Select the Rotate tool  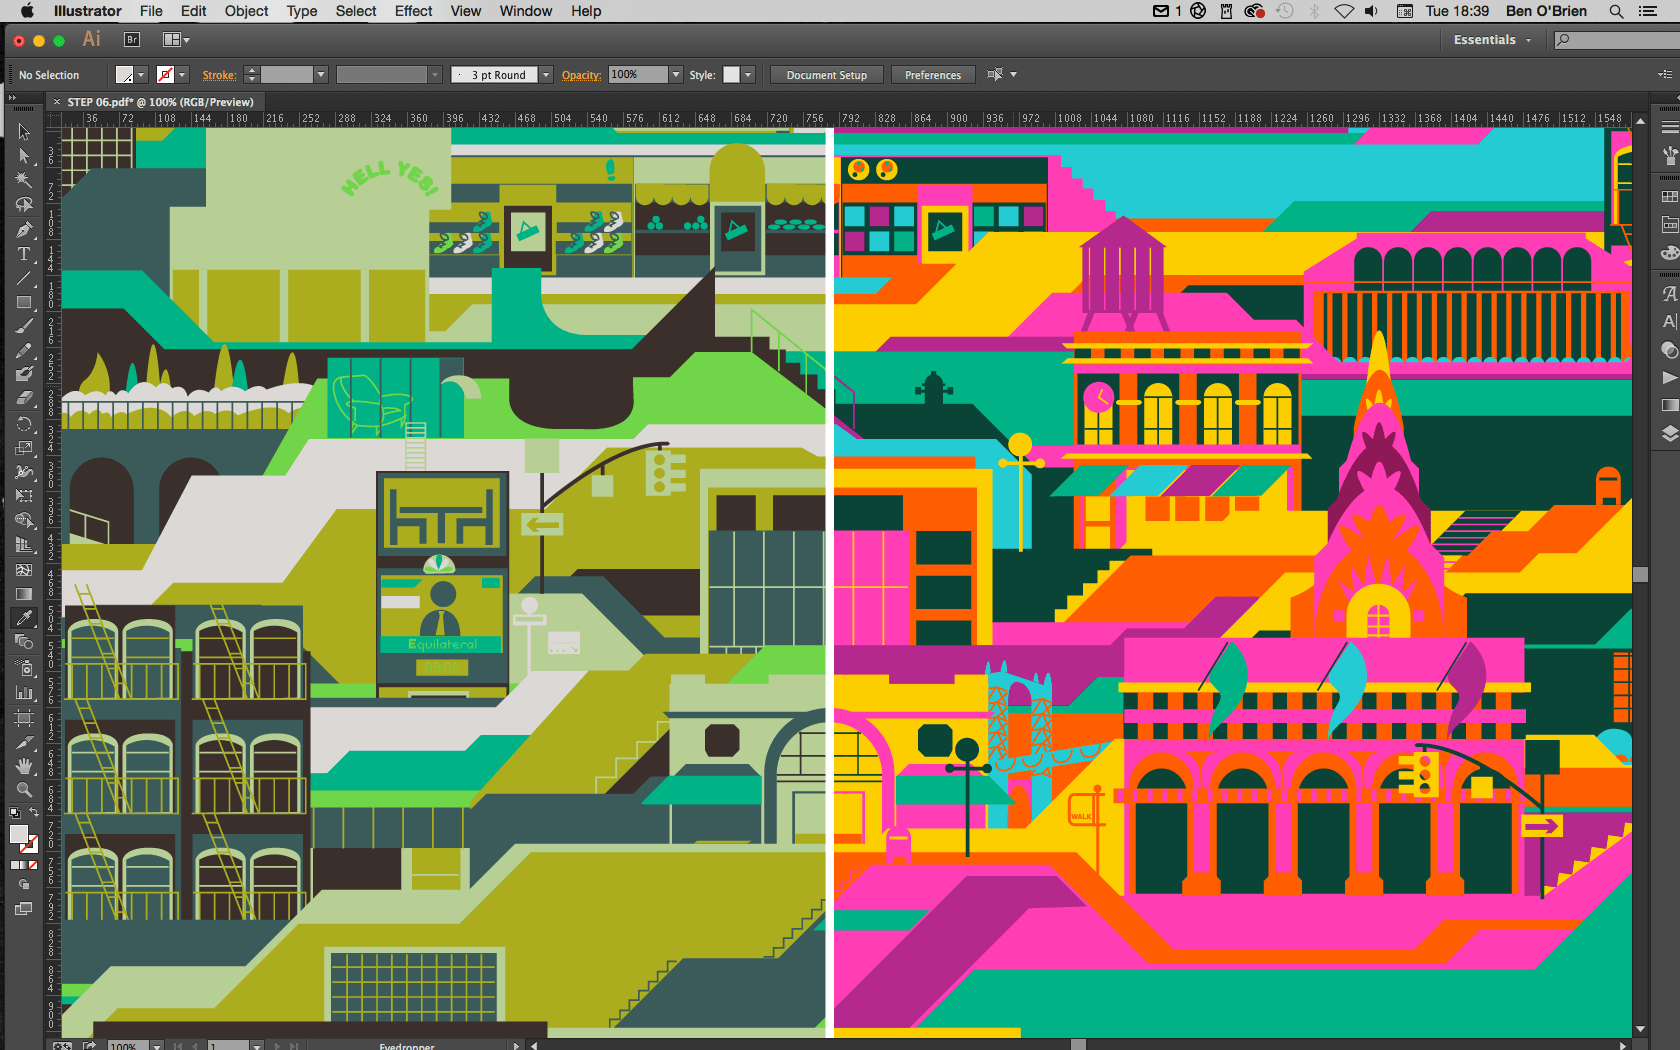click(24, 423)
